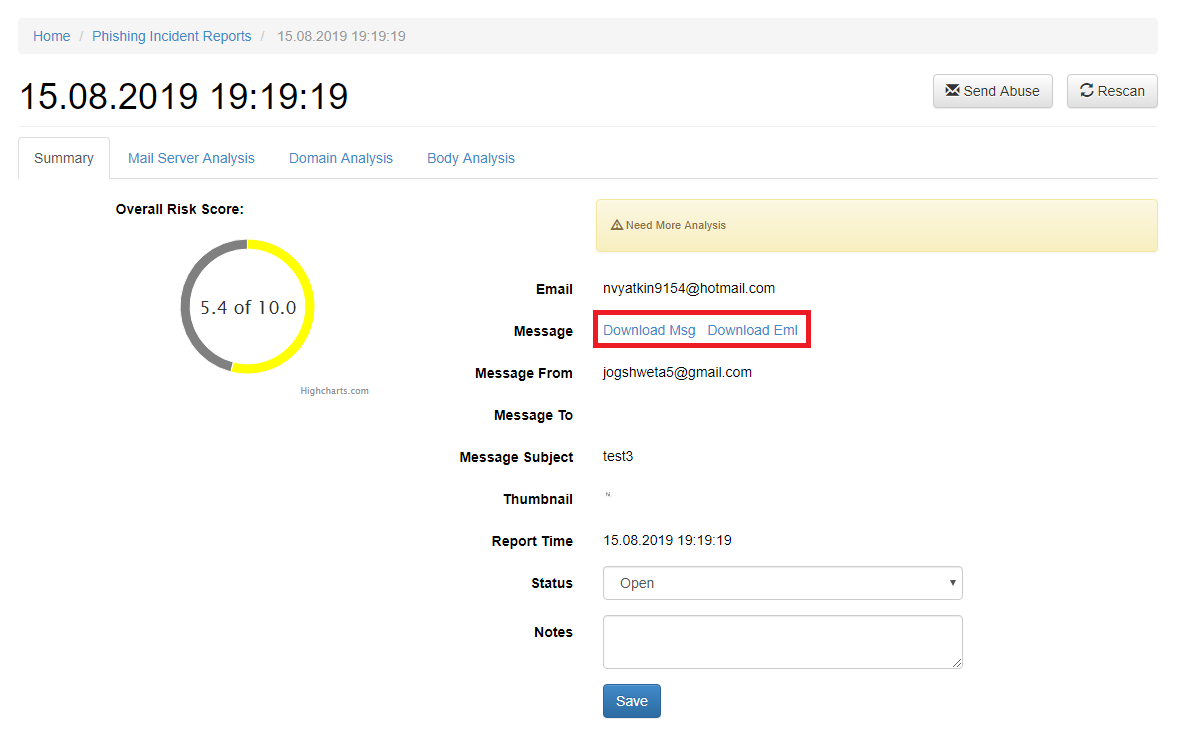Screen dimensions: 1187x730
Task: Go to Home in breadcrumb
Action: tap(51, 36)
